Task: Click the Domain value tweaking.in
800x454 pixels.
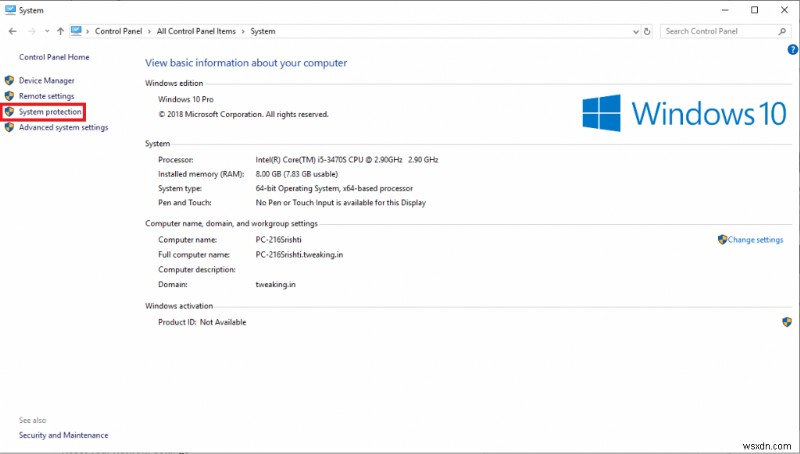Action: click(x=276, y=284)
